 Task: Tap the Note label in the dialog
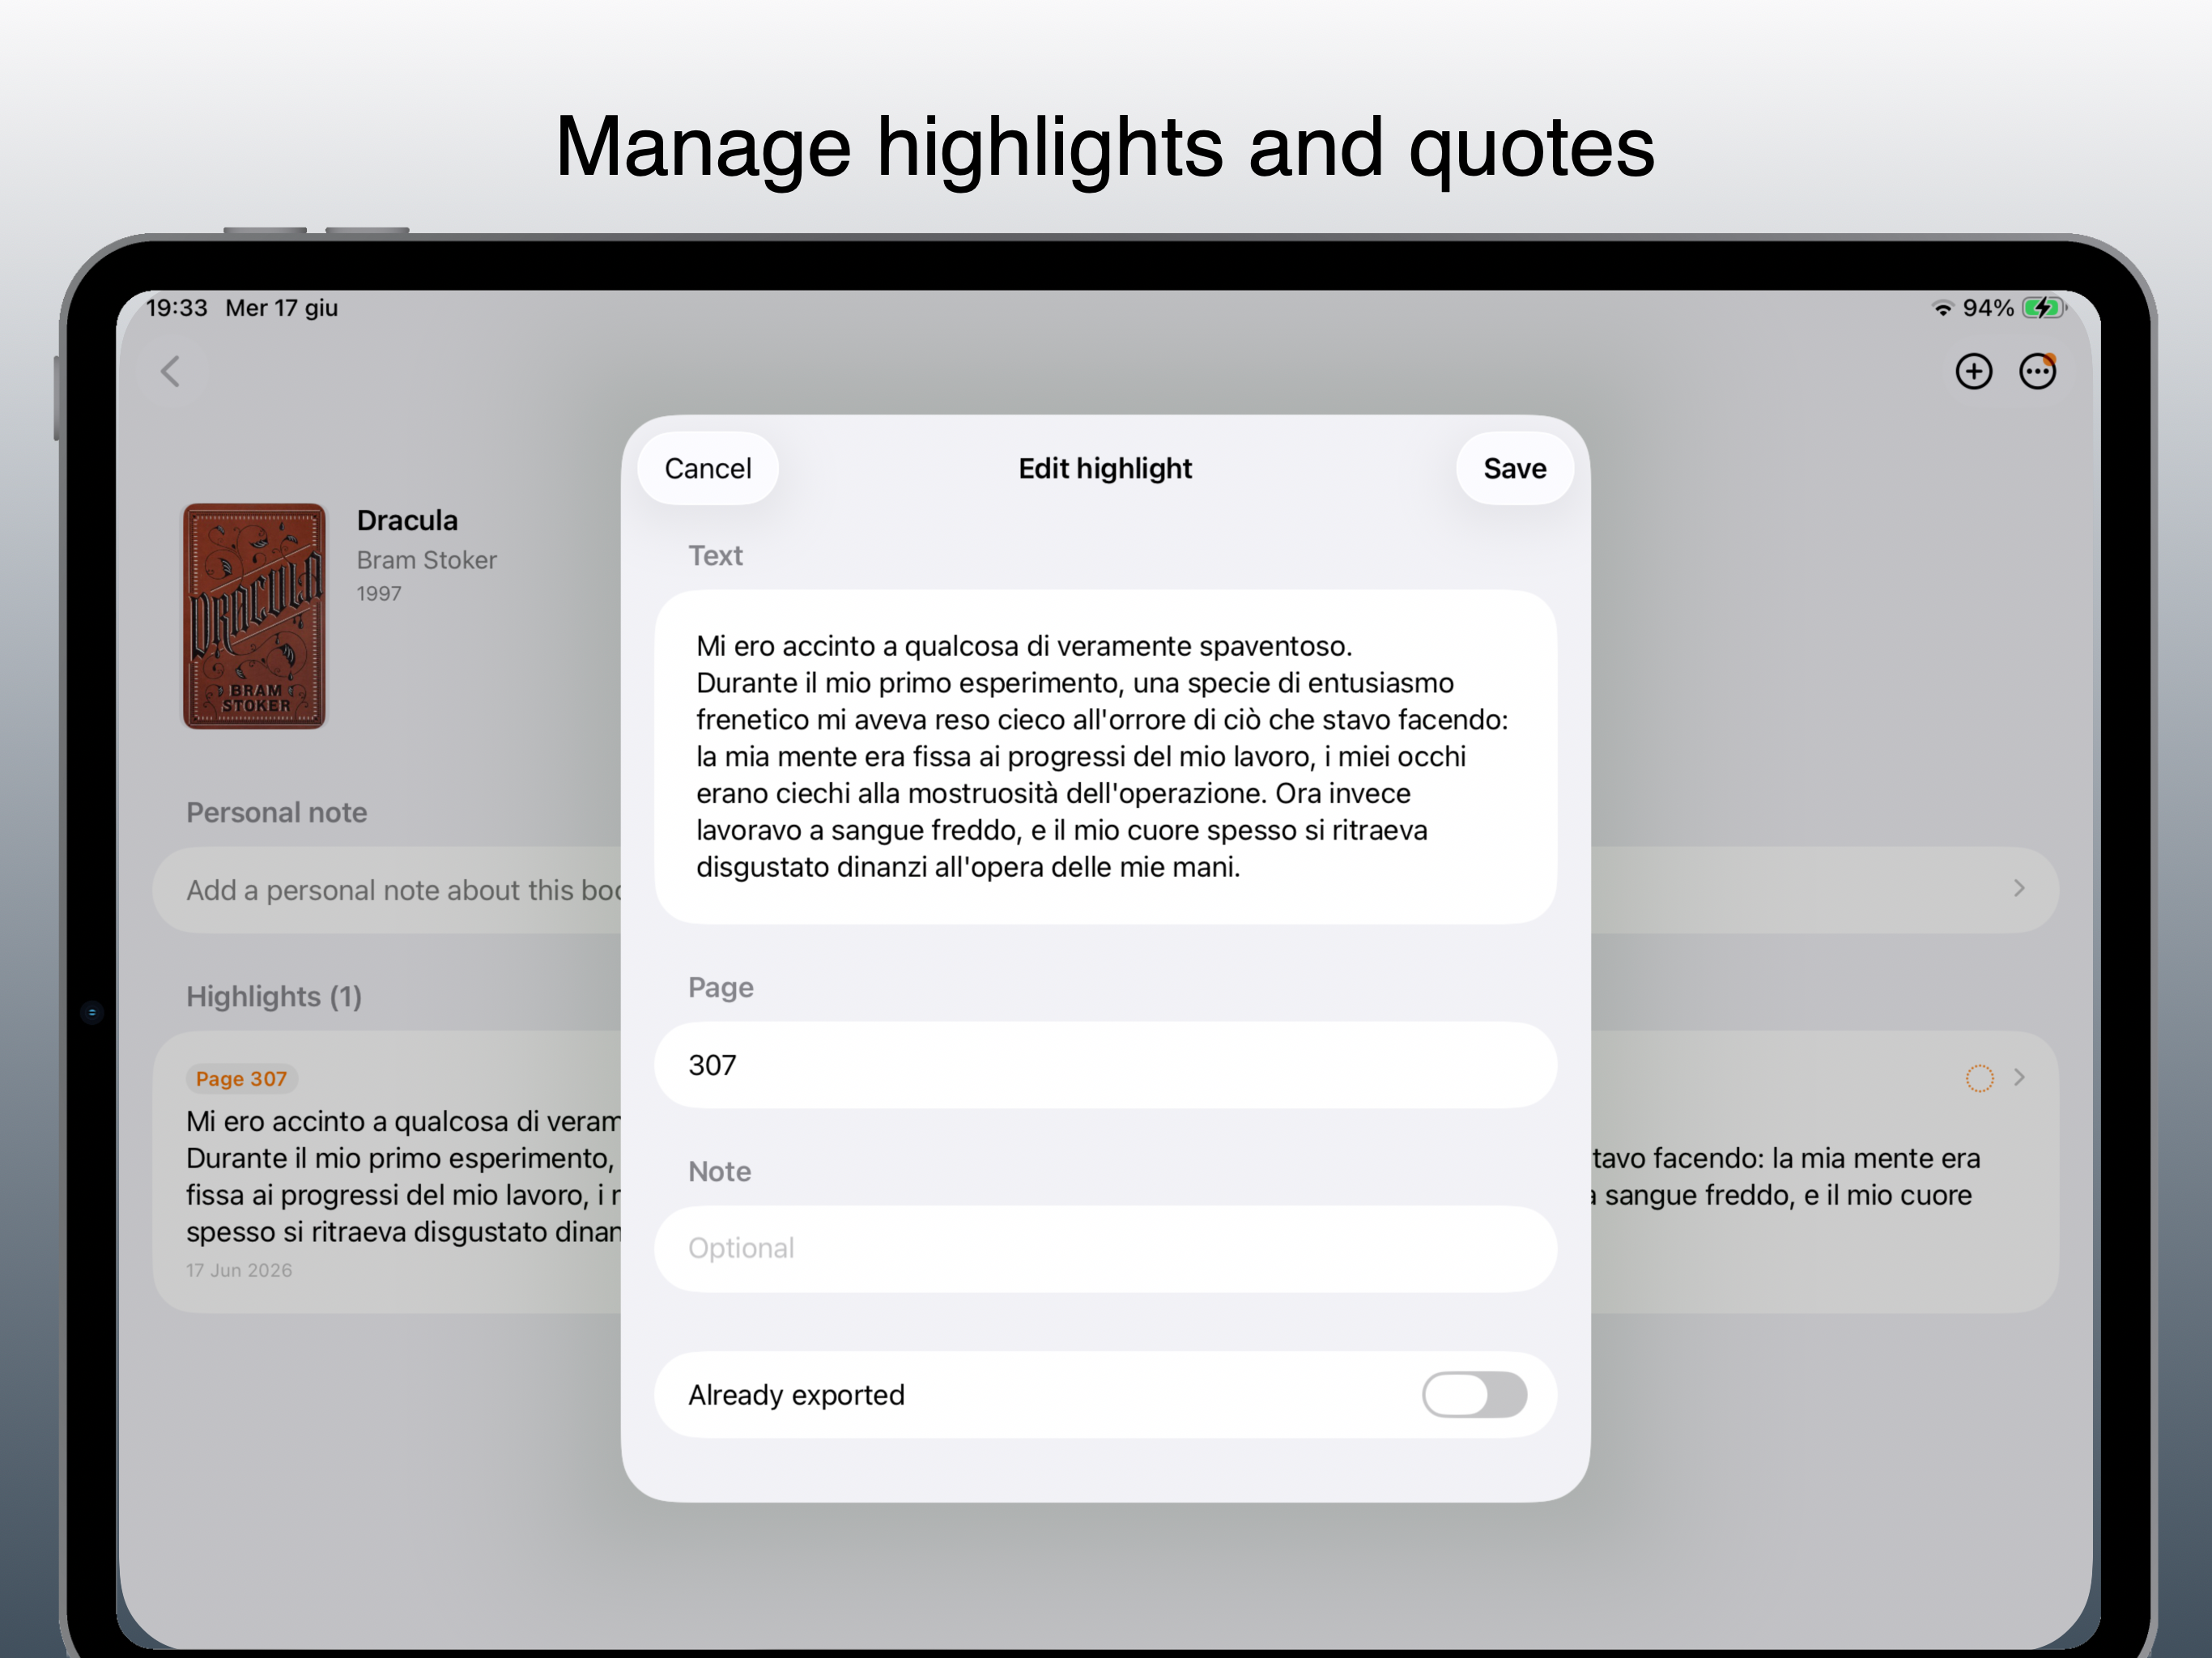(719, 1171)
